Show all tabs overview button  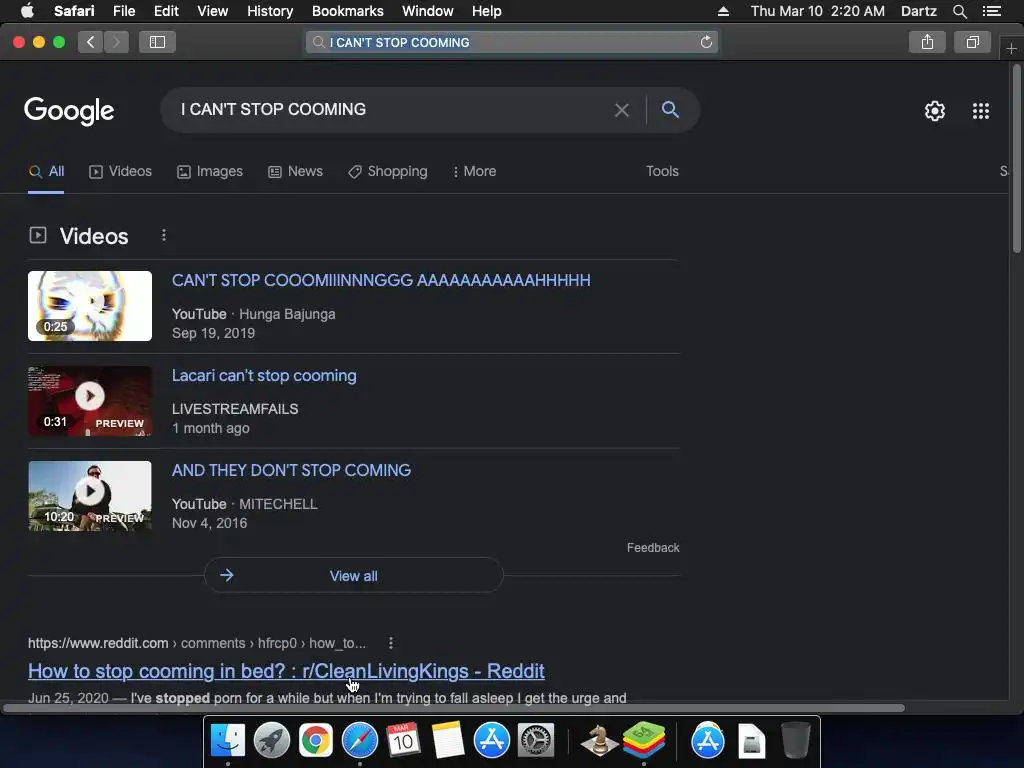(x=972, y=42)
